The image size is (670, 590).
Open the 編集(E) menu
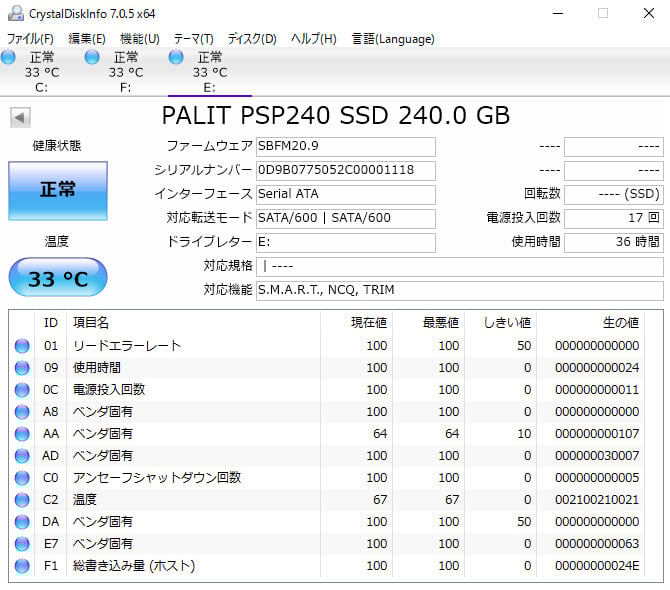87,39
